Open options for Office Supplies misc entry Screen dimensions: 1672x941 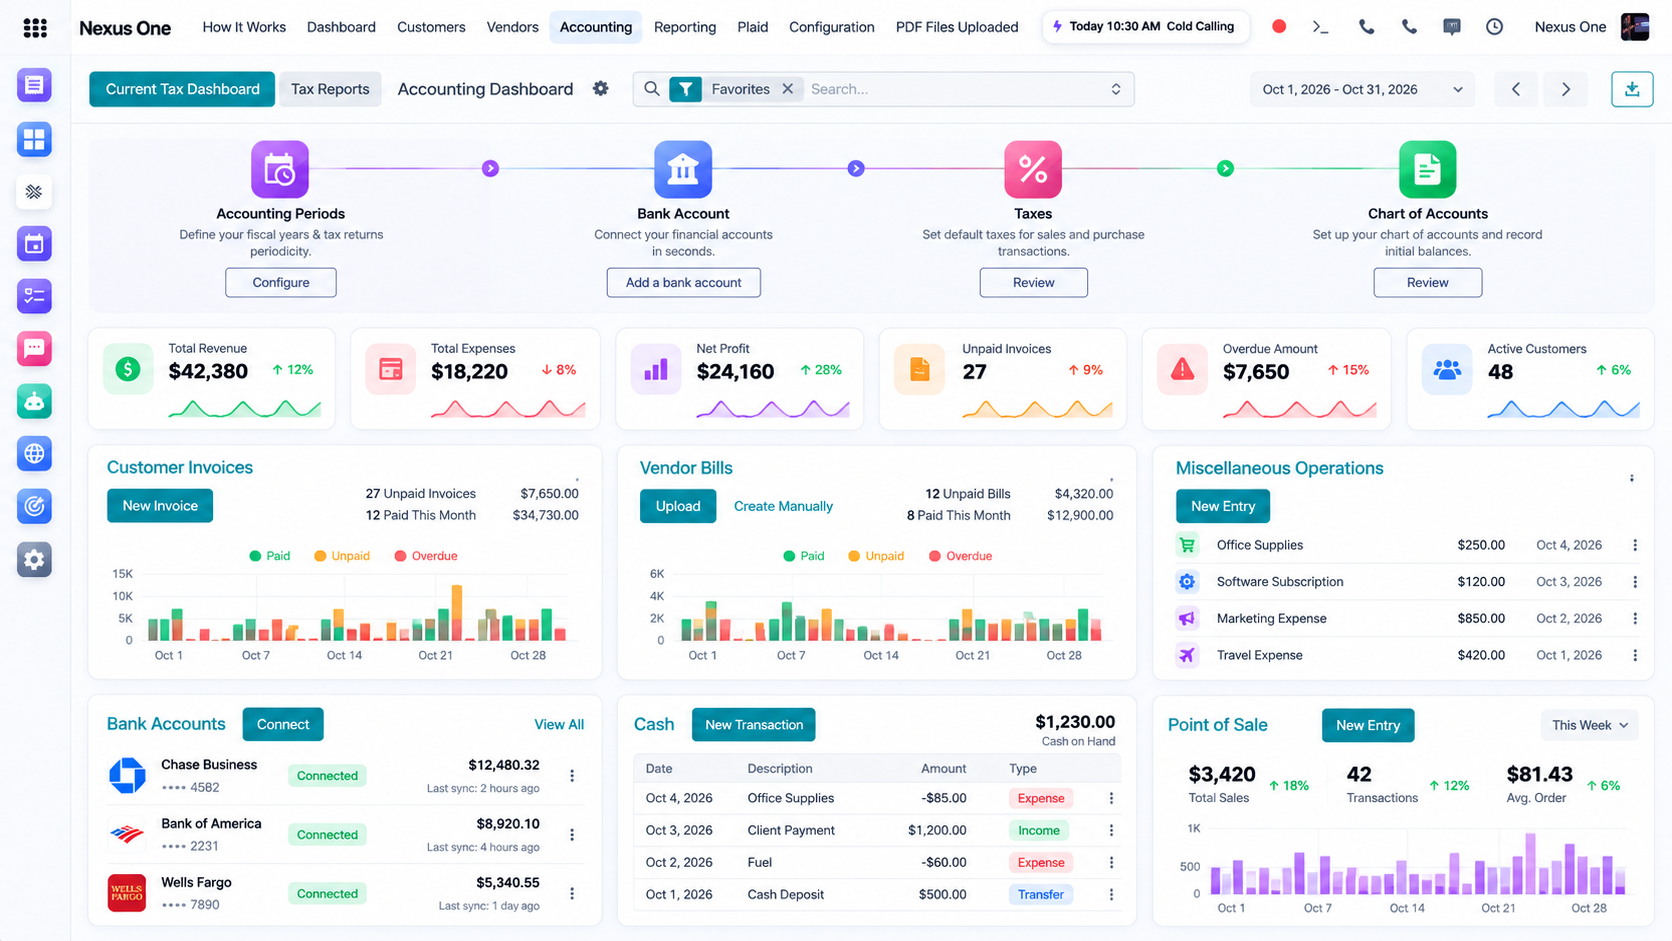coord(1635,545)
